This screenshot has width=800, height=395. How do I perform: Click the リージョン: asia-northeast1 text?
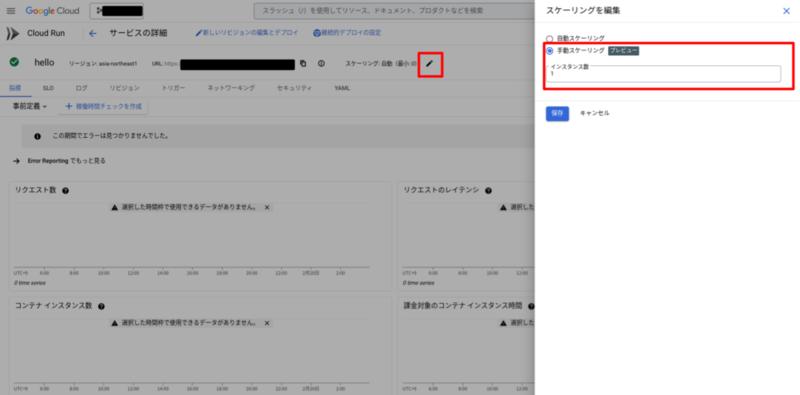103,64
